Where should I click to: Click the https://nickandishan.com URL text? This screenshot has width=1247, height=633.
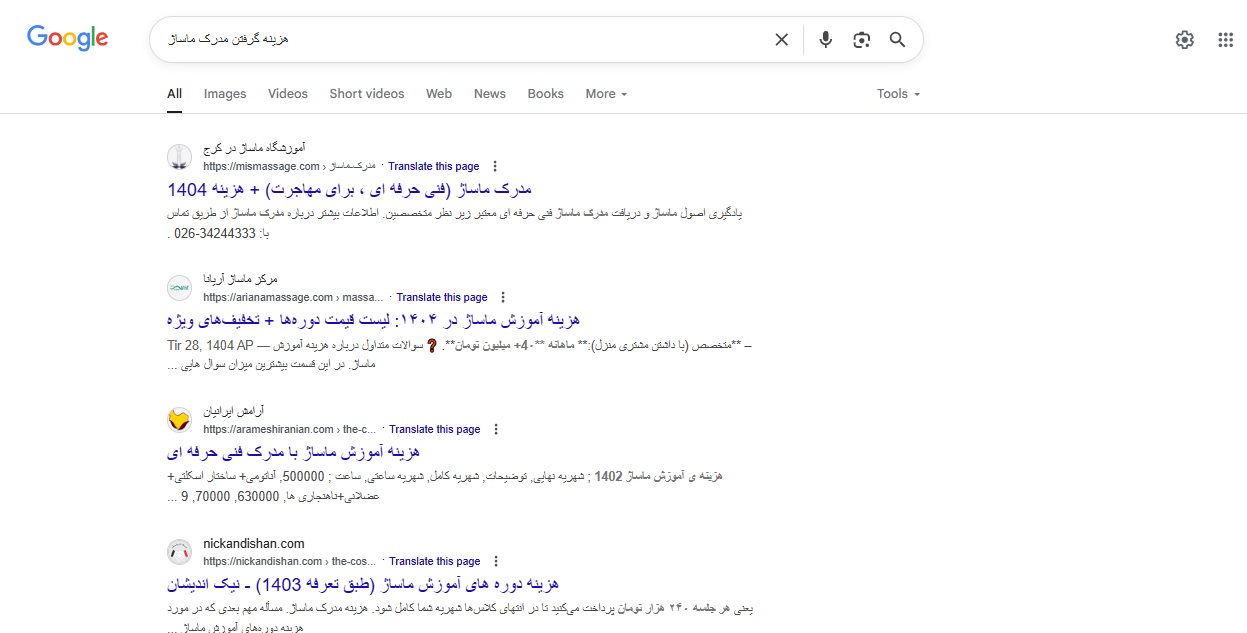tap(263, 561)
